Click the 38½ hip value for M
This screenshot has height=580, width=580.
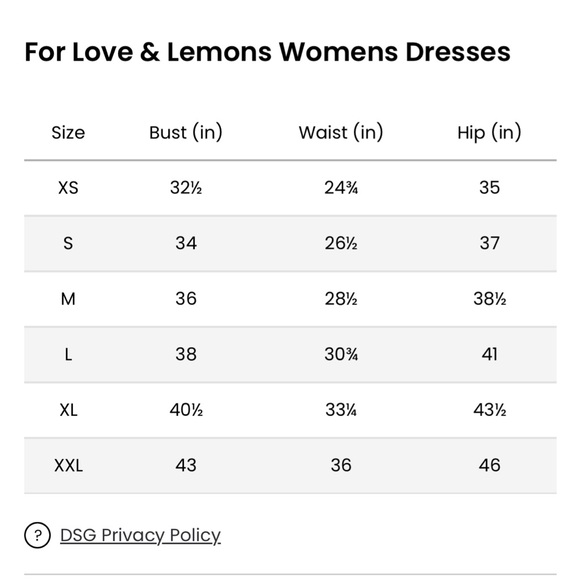[x=489, y=299]
